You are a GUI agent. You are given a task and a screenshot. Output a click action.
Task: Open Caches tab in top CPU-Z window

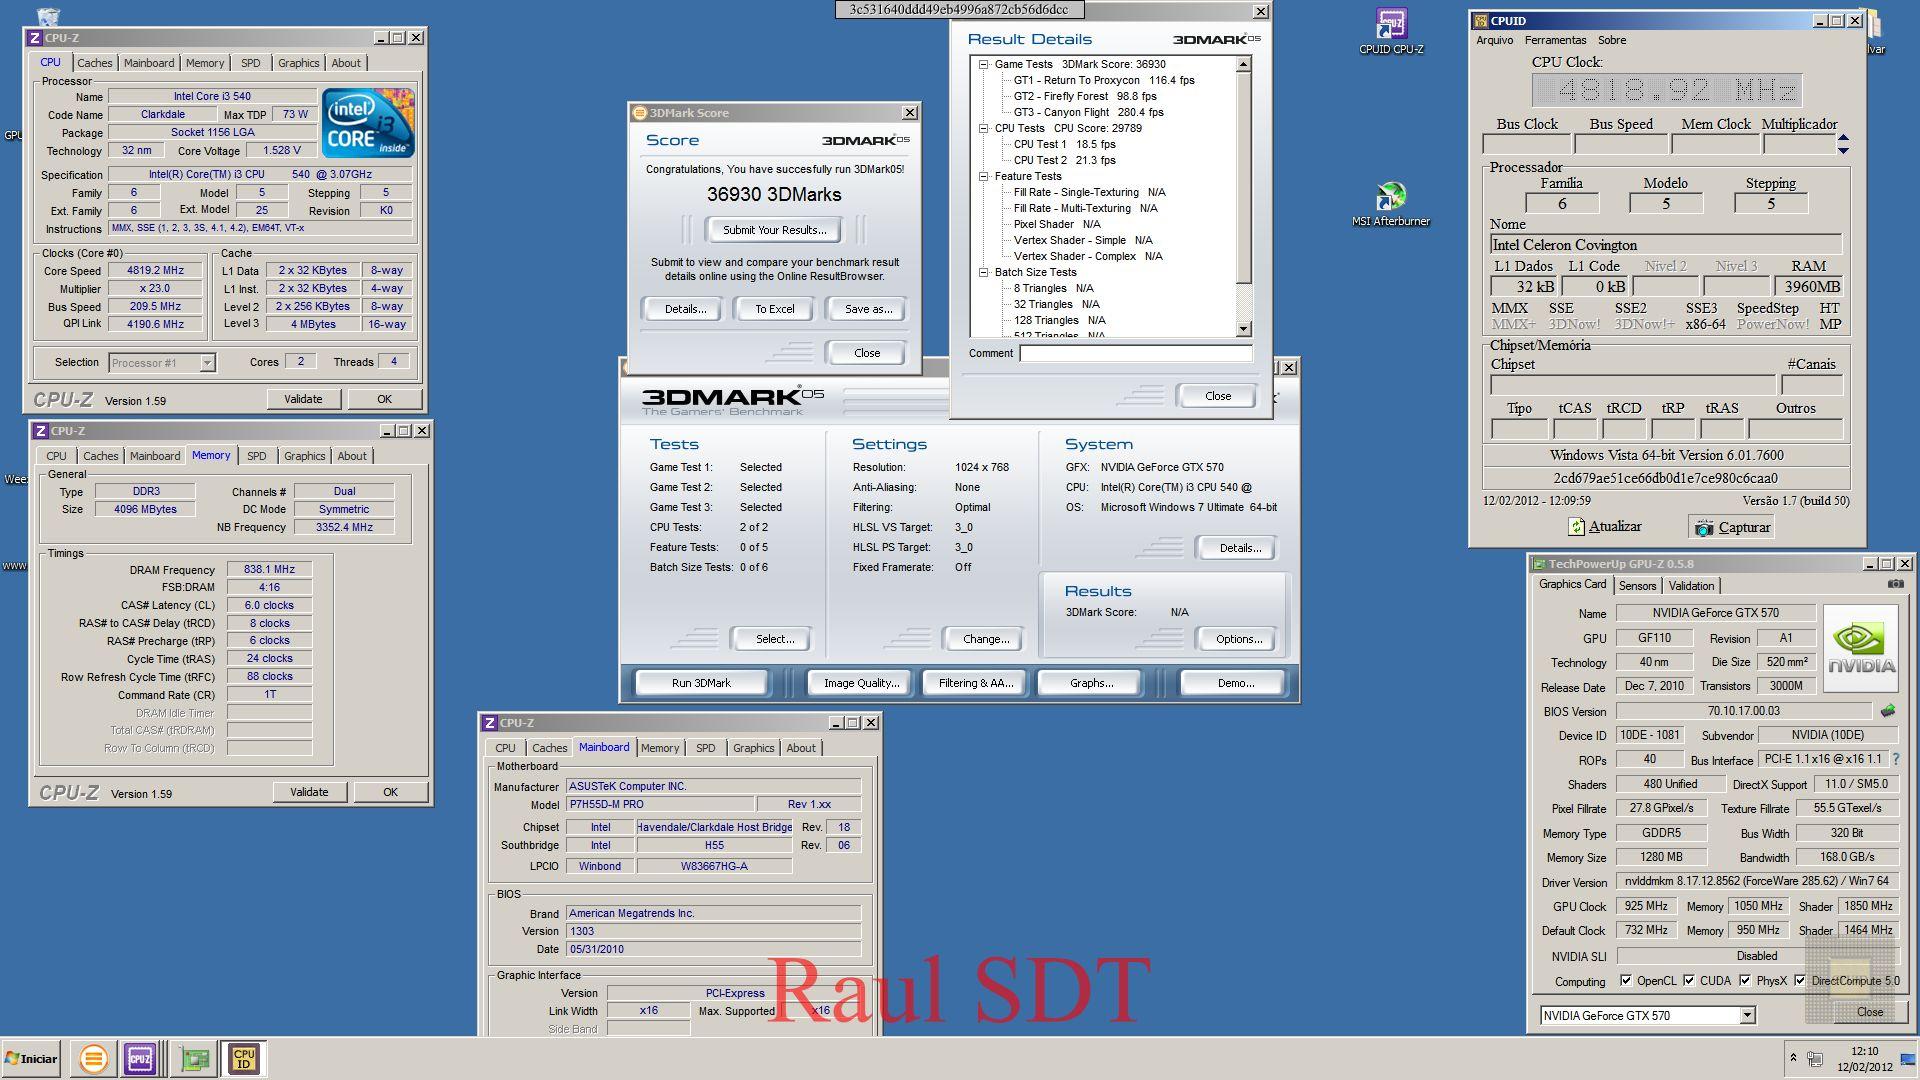click(x=95, y=63)
